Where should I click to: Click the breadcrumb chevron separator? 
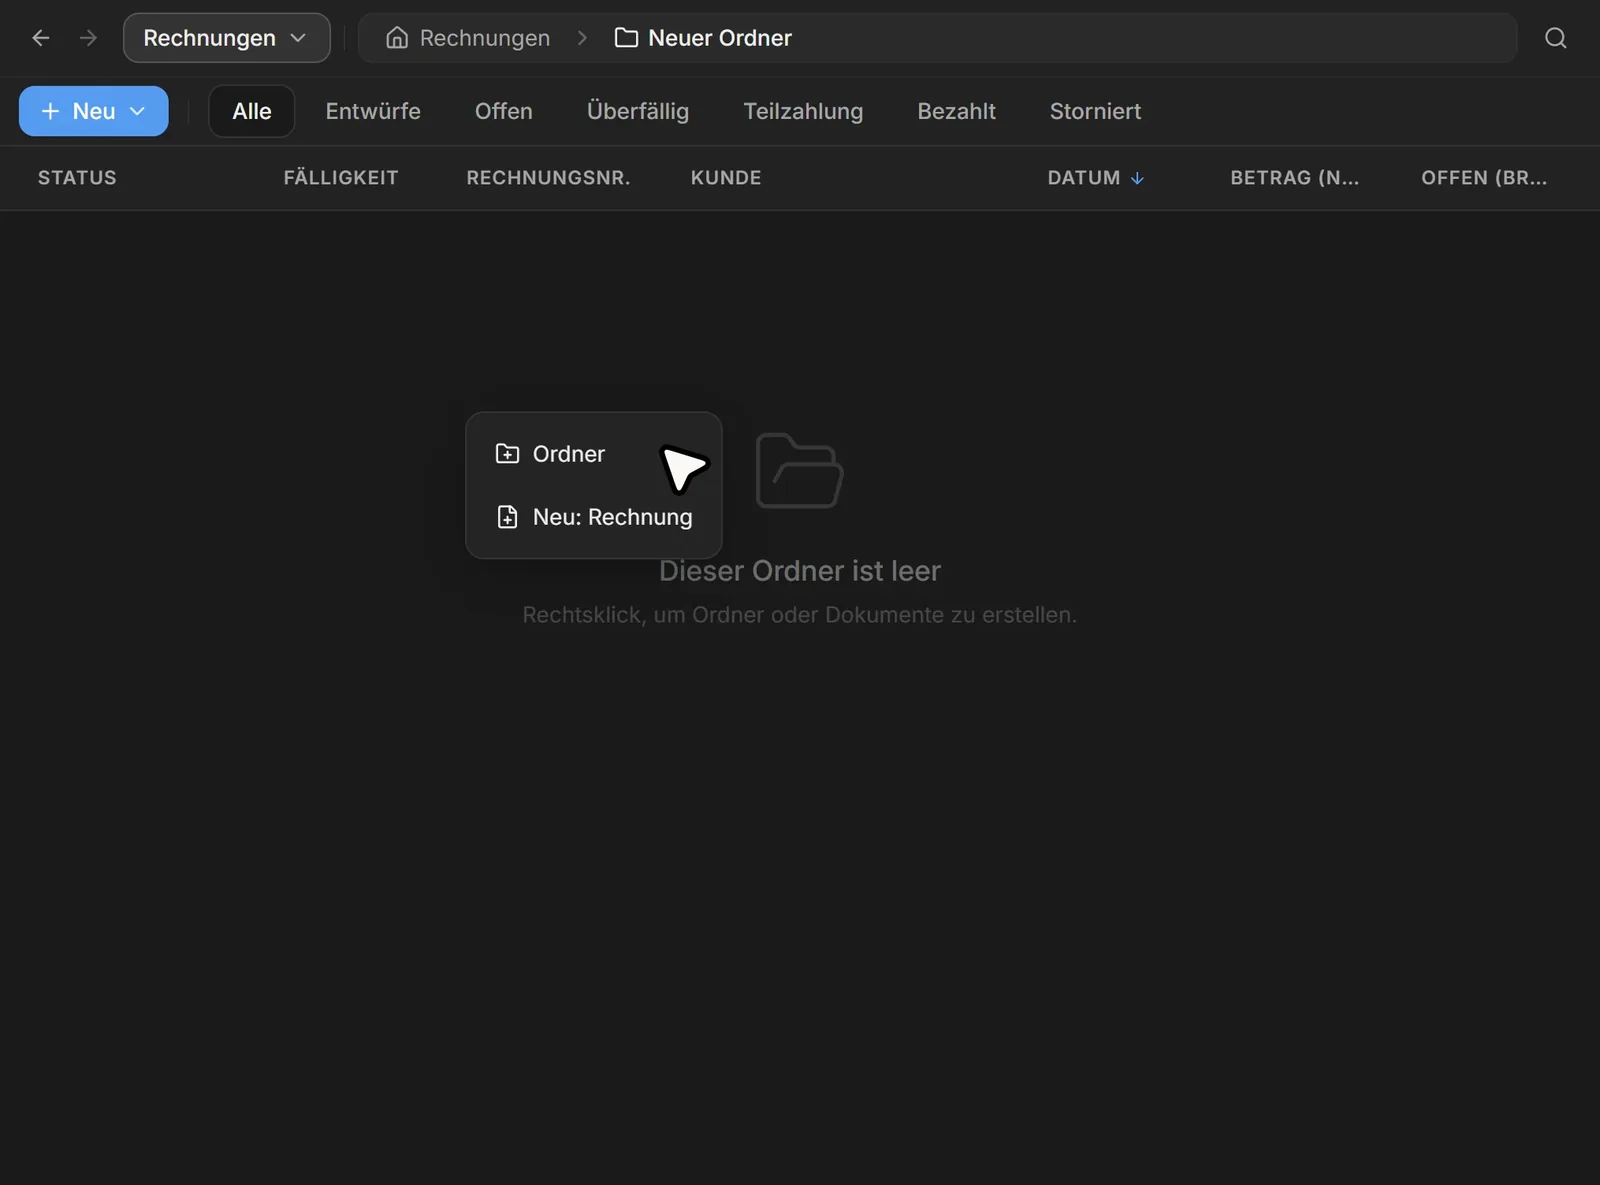click(582, 38)
